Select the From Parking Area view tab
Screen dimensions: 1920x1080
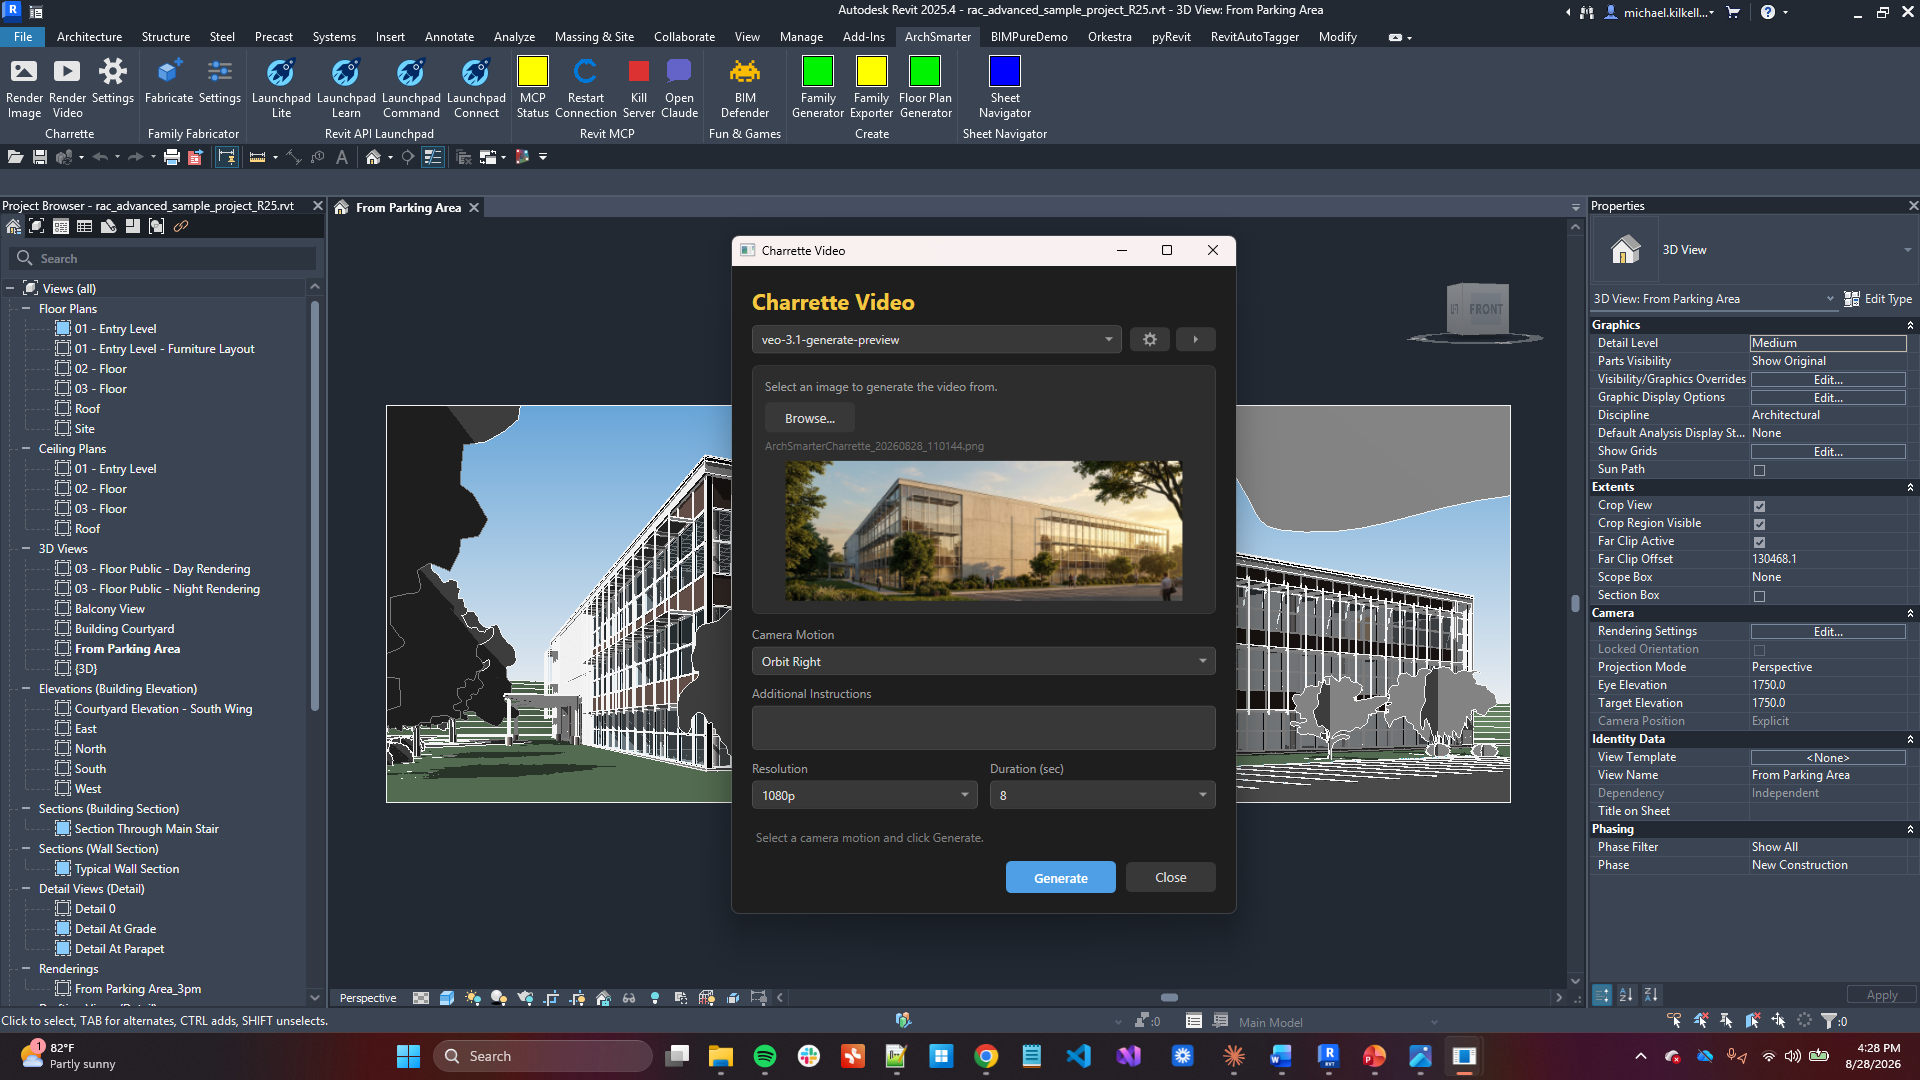pyautogui.click(x=408, y=208)
